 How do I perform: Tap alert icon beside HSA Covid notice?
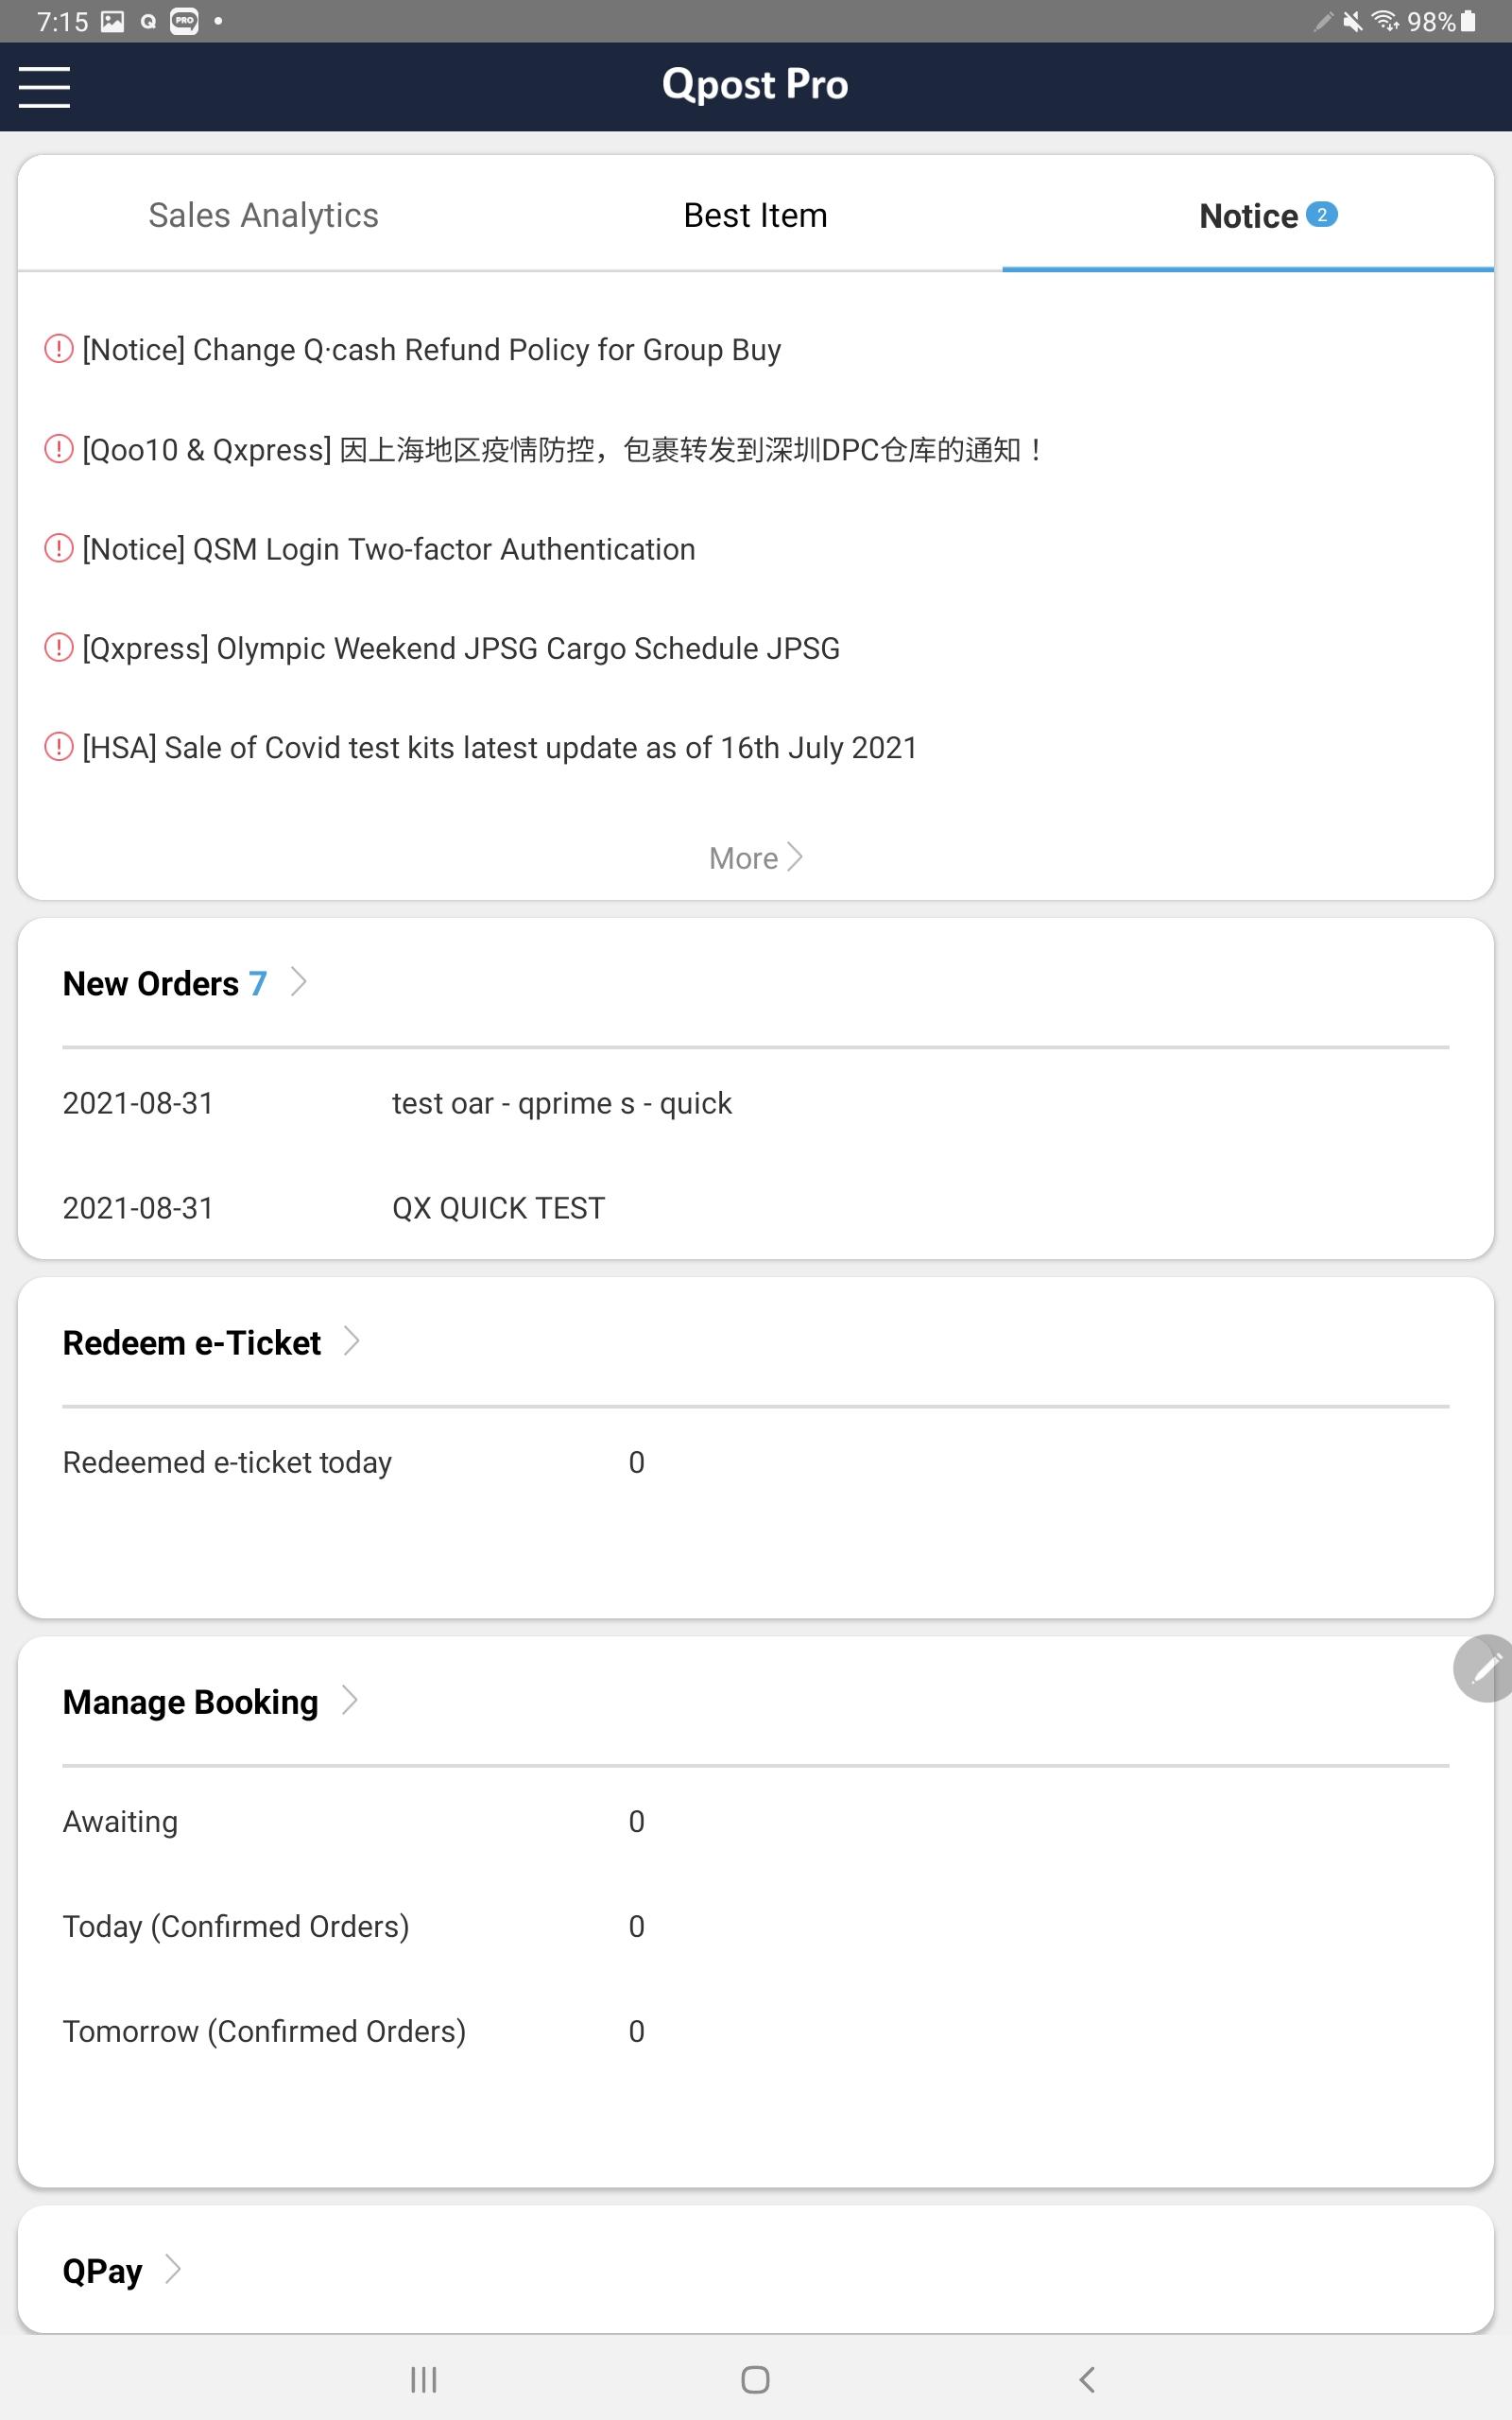point(59,747)
